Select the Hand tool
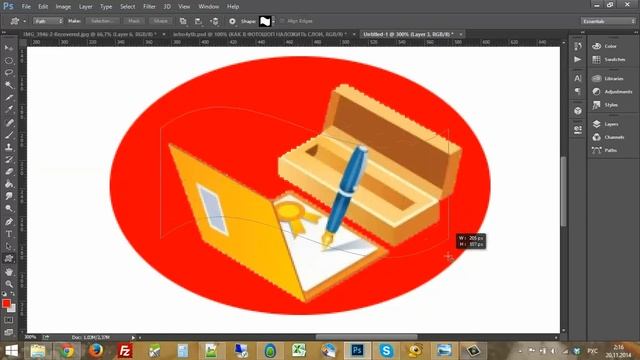This screenshot has height=360, width=640. [x=9, y=272]
